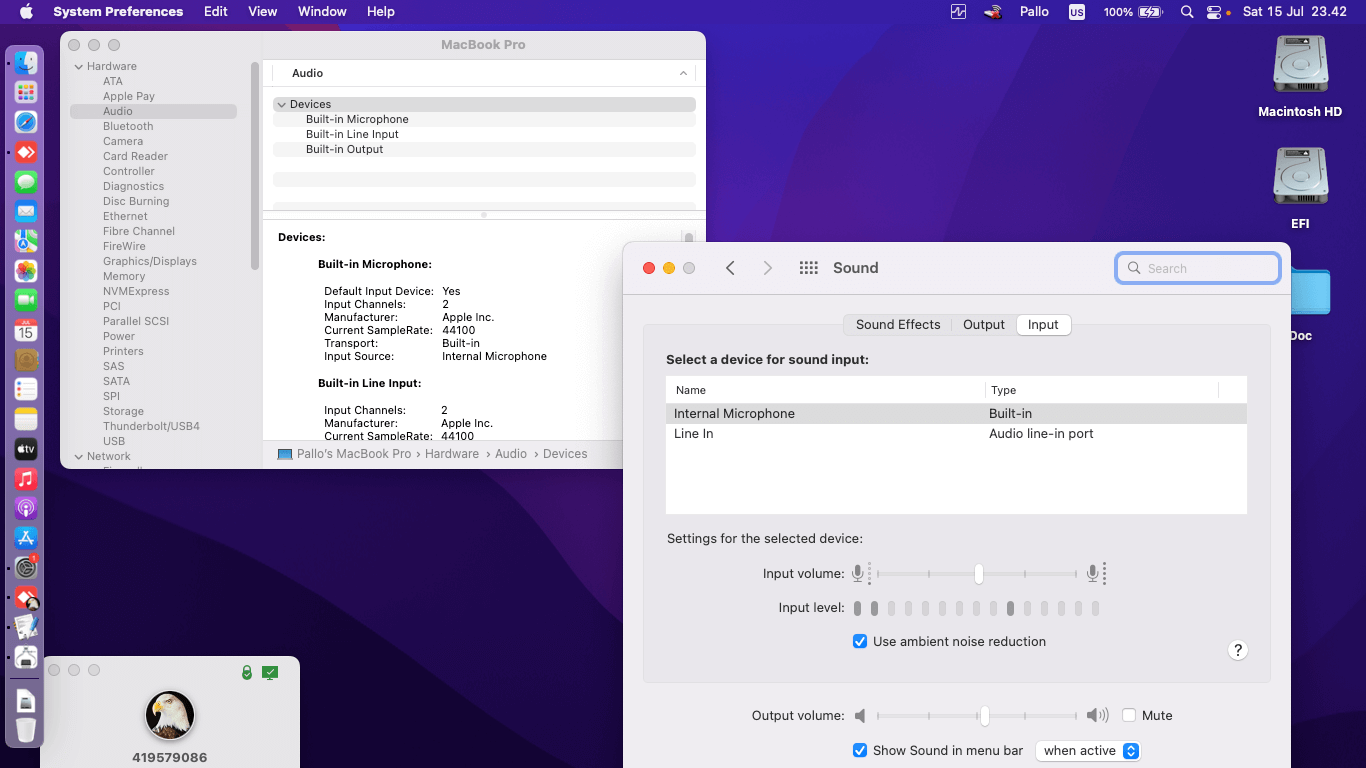Click System Preferences icon in the Dock
1366x768 pixels.
click(x=26, y=567)
